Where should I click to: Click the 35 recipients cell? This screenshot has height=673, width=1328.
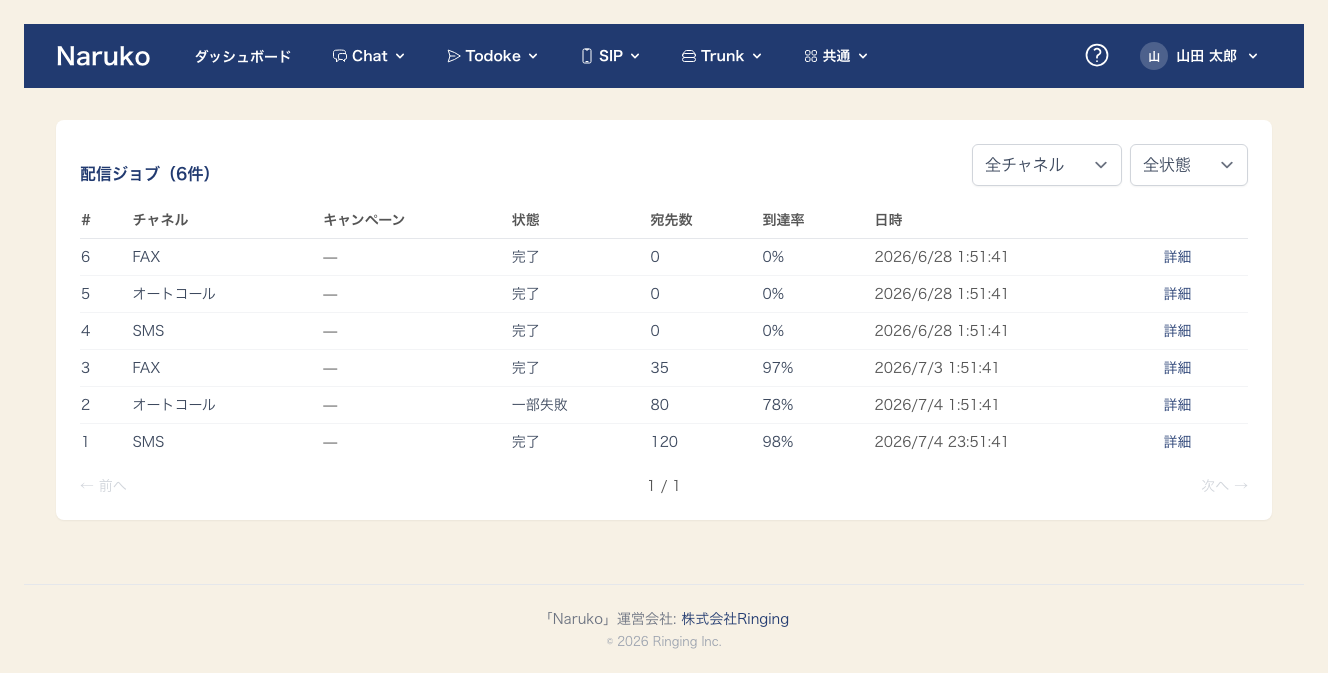pyautogui.click(x=660, y=368)
